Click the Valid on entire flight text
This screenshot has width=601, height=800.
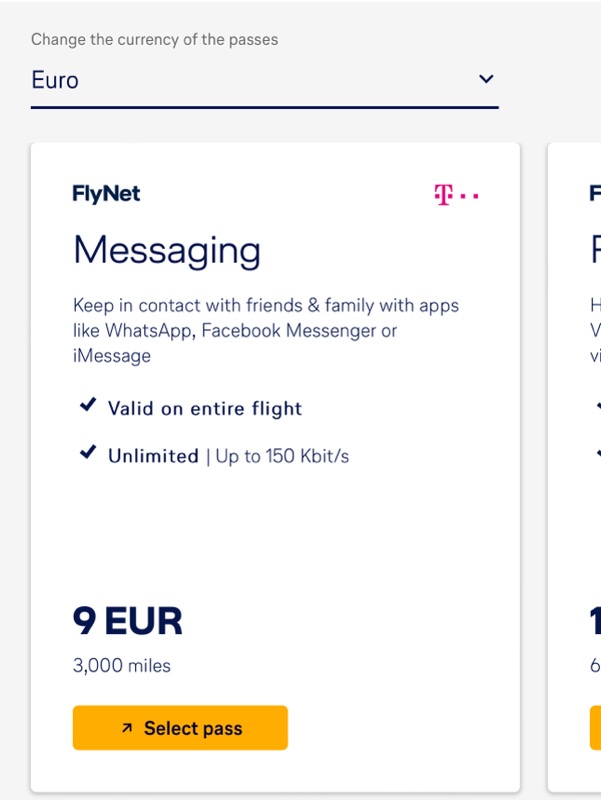(x=205, y=408)
